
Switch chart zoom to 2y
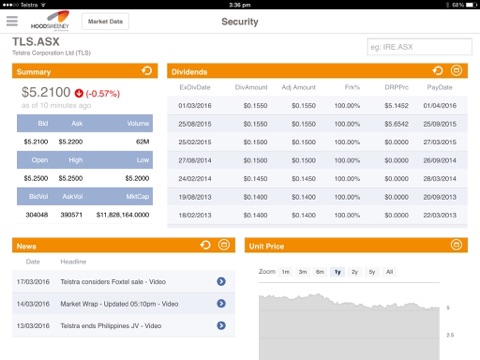pyautogui.click(x=355, y=272)
